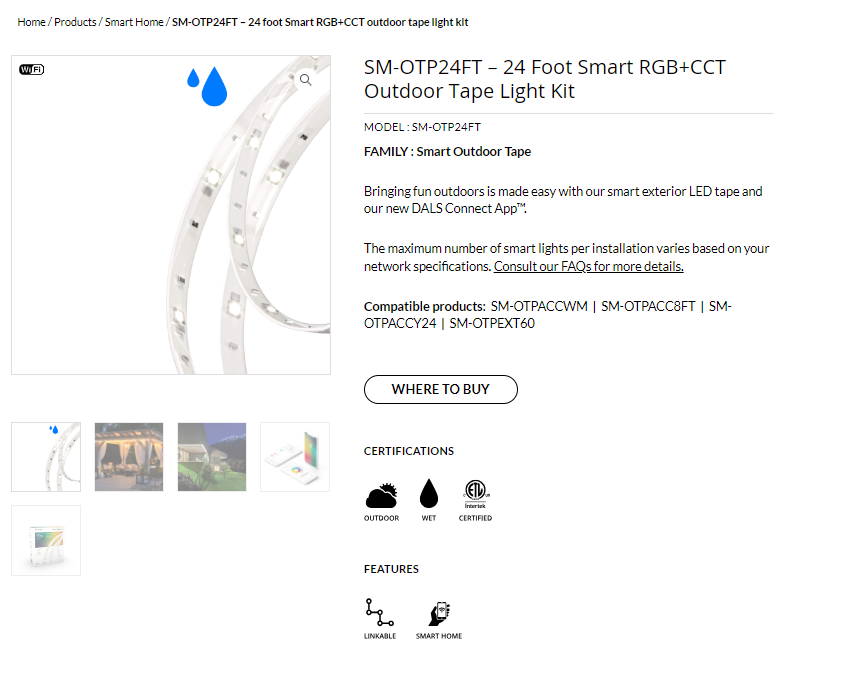Image resolution: width=844 pixels, height=694 pixels.
Task: Click the Outdoor certification cloud icon
Action: [382, 495]
